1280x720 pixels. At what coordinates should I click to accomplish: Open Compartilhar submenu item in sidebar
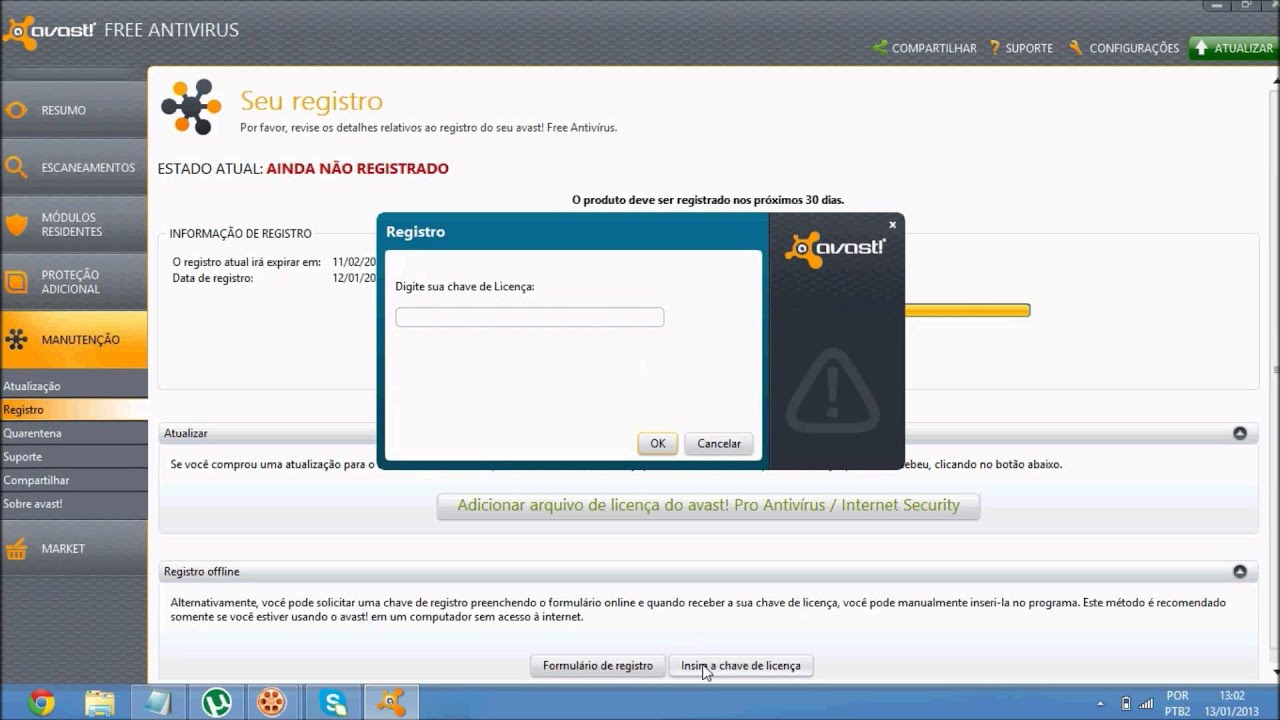point(74,480)
